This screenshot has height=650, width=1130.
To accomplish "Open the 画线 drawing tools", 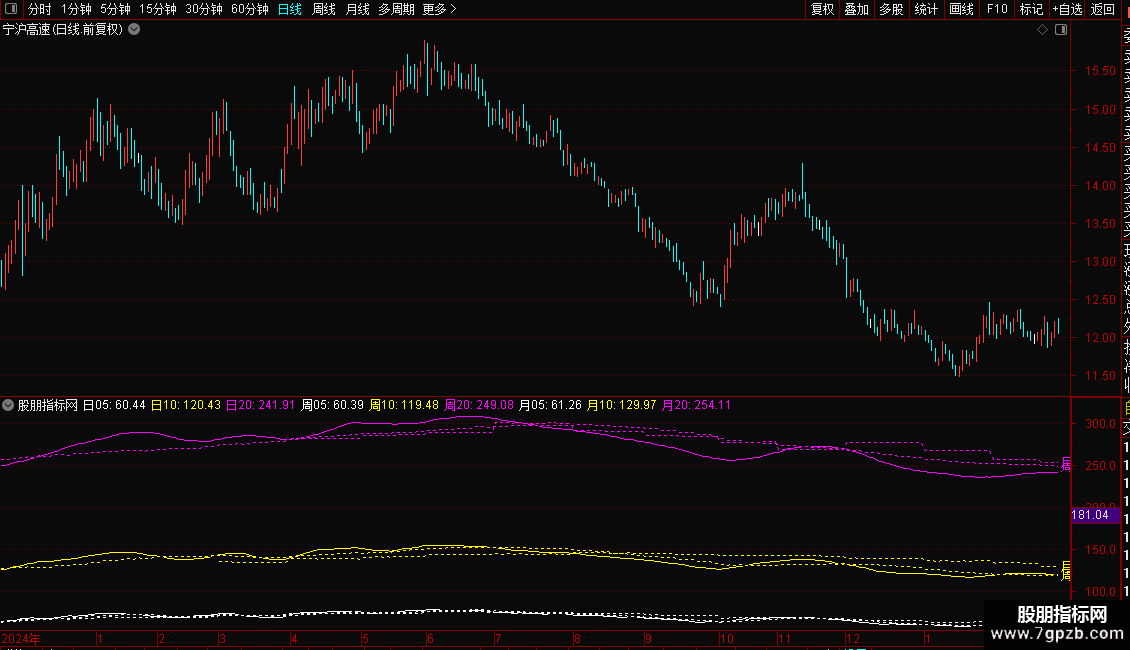I will coord(961,9).
